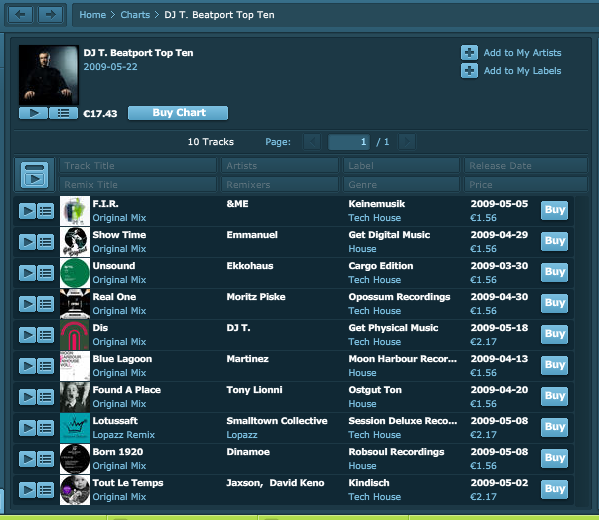This screenshot has height=520, width=599.
Task: Play the track Real One
Action: pos(28,304)
